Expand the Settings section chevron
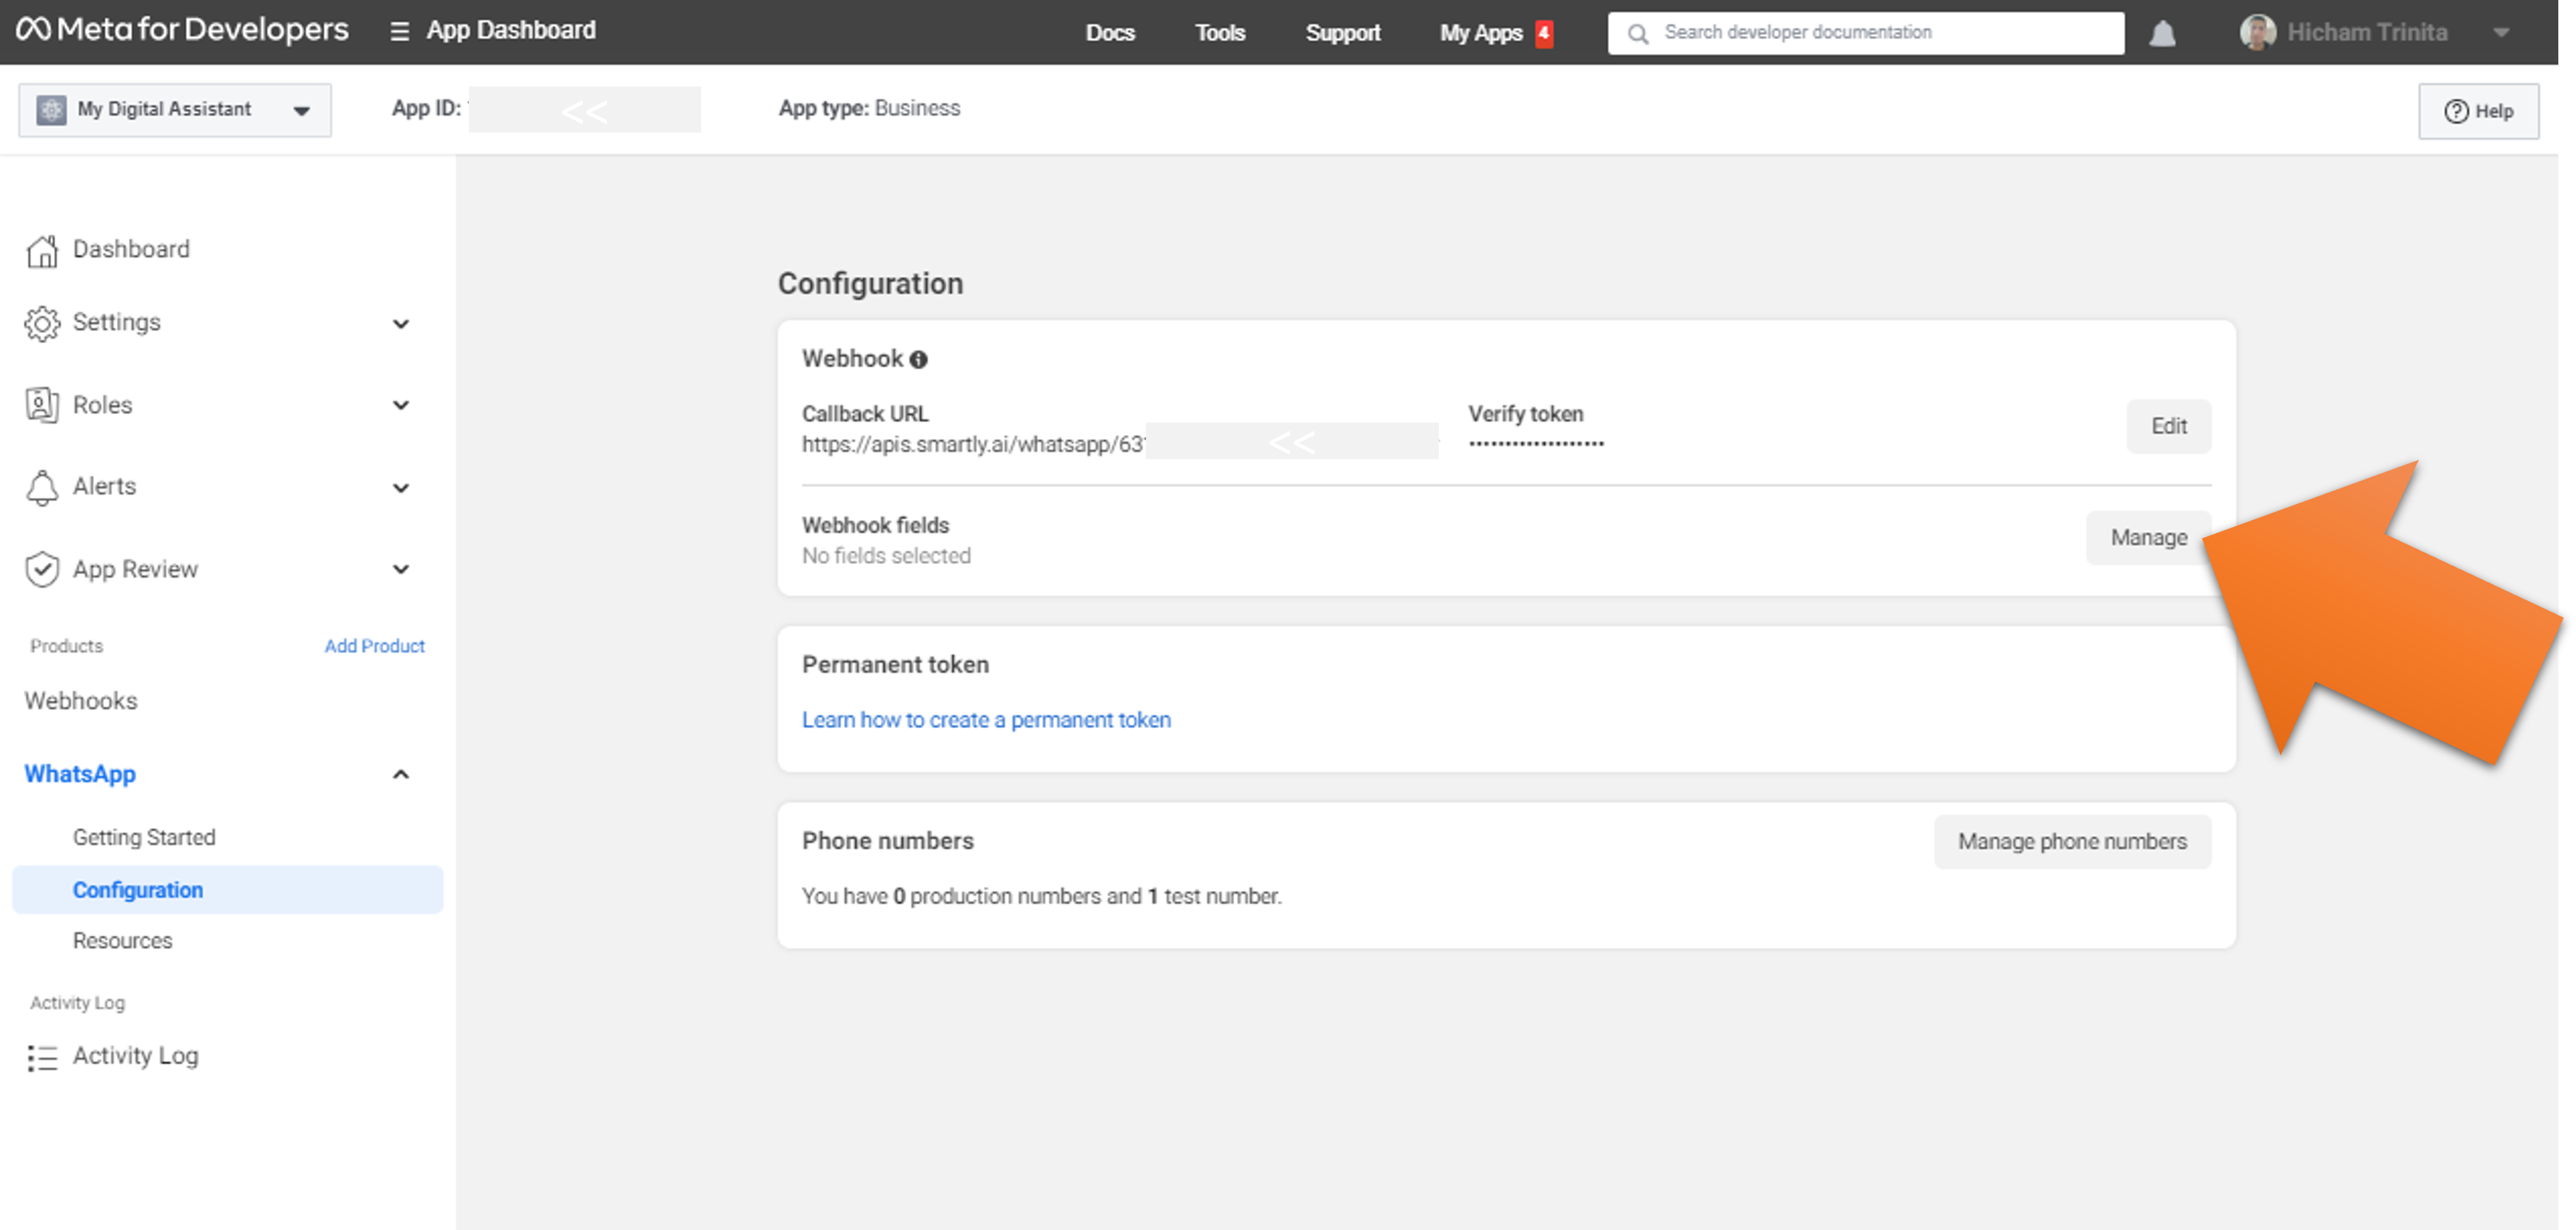The image size is (2576, 1230). tap(401, 324)
